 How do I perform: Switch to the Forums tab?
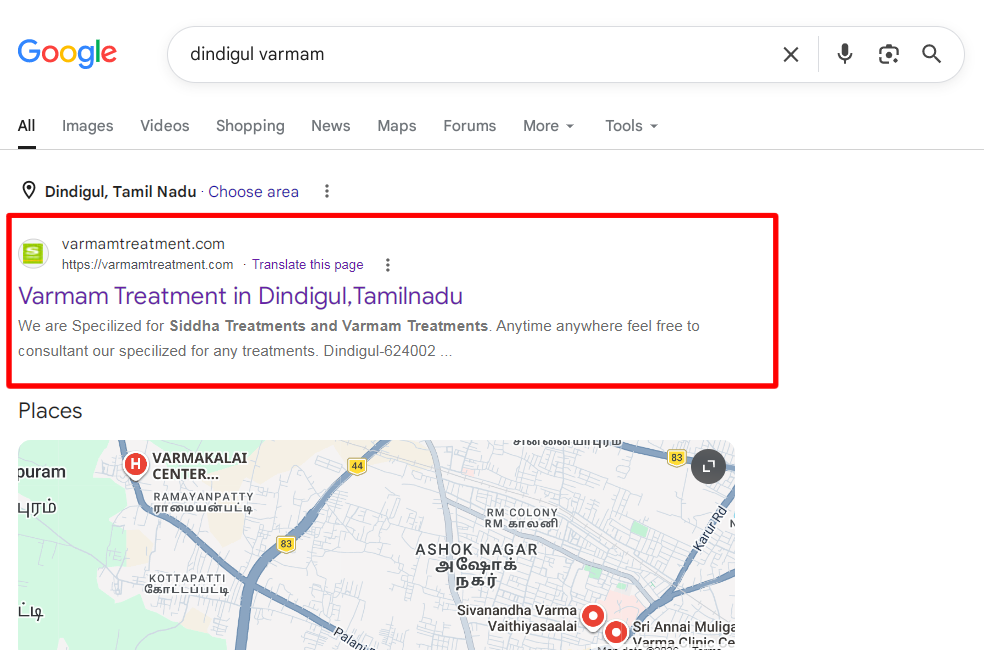pos(469,126)
